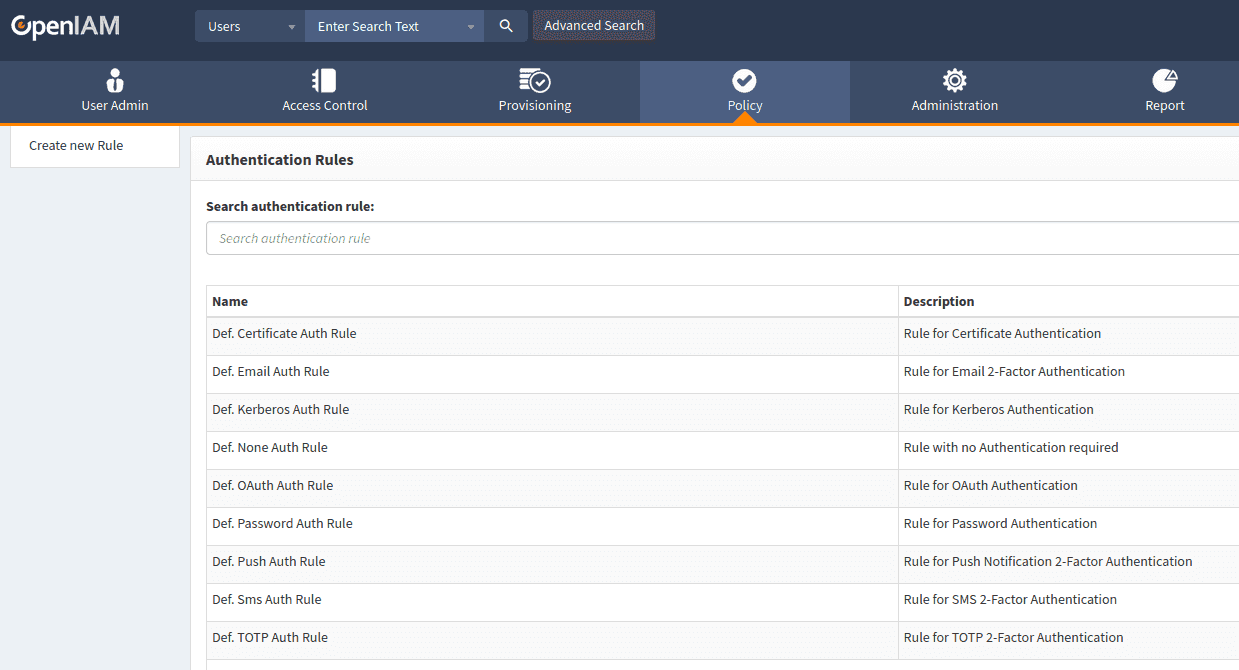The image size is (1239, 670).
Task: Click the Access Control notebook icon
Action: [x=324, y=81]
